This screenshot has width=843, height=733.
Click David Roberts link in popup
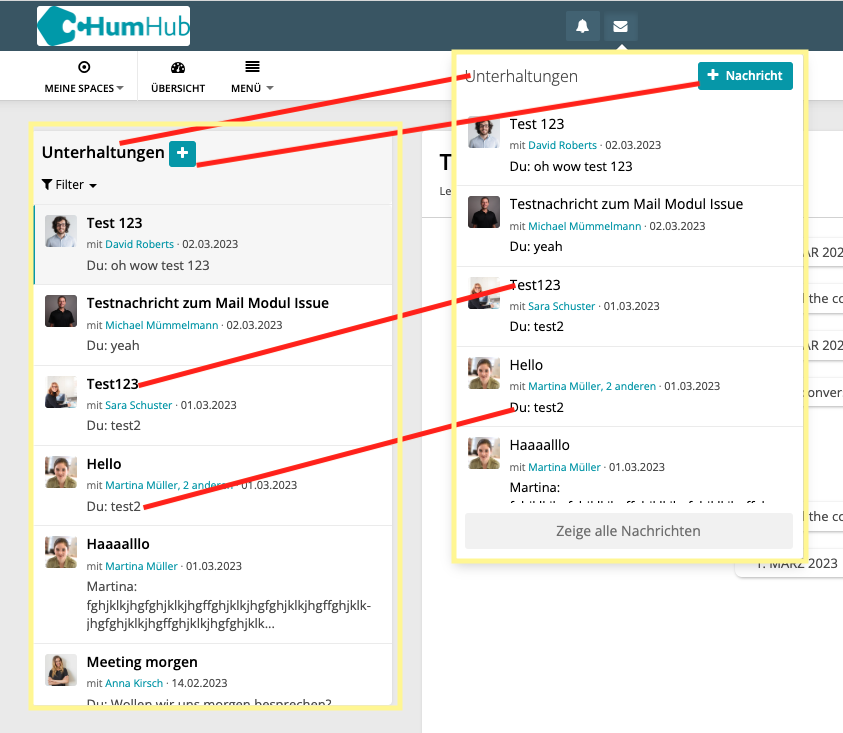click(x=562, y=145)
